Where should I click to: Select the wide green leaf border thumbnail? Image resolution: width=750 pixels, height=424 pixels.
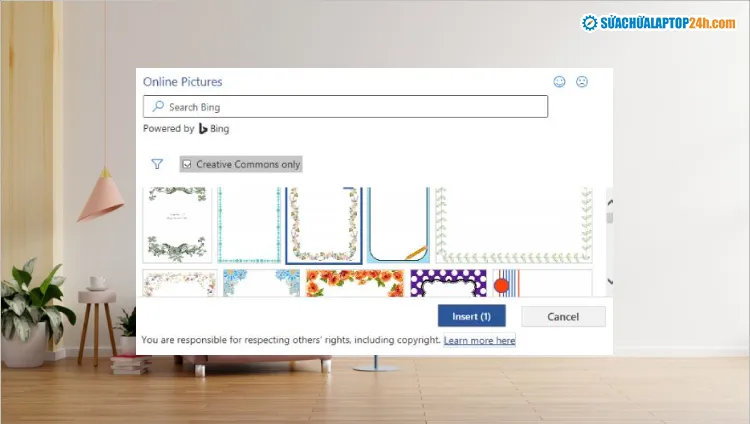point(513,225)
